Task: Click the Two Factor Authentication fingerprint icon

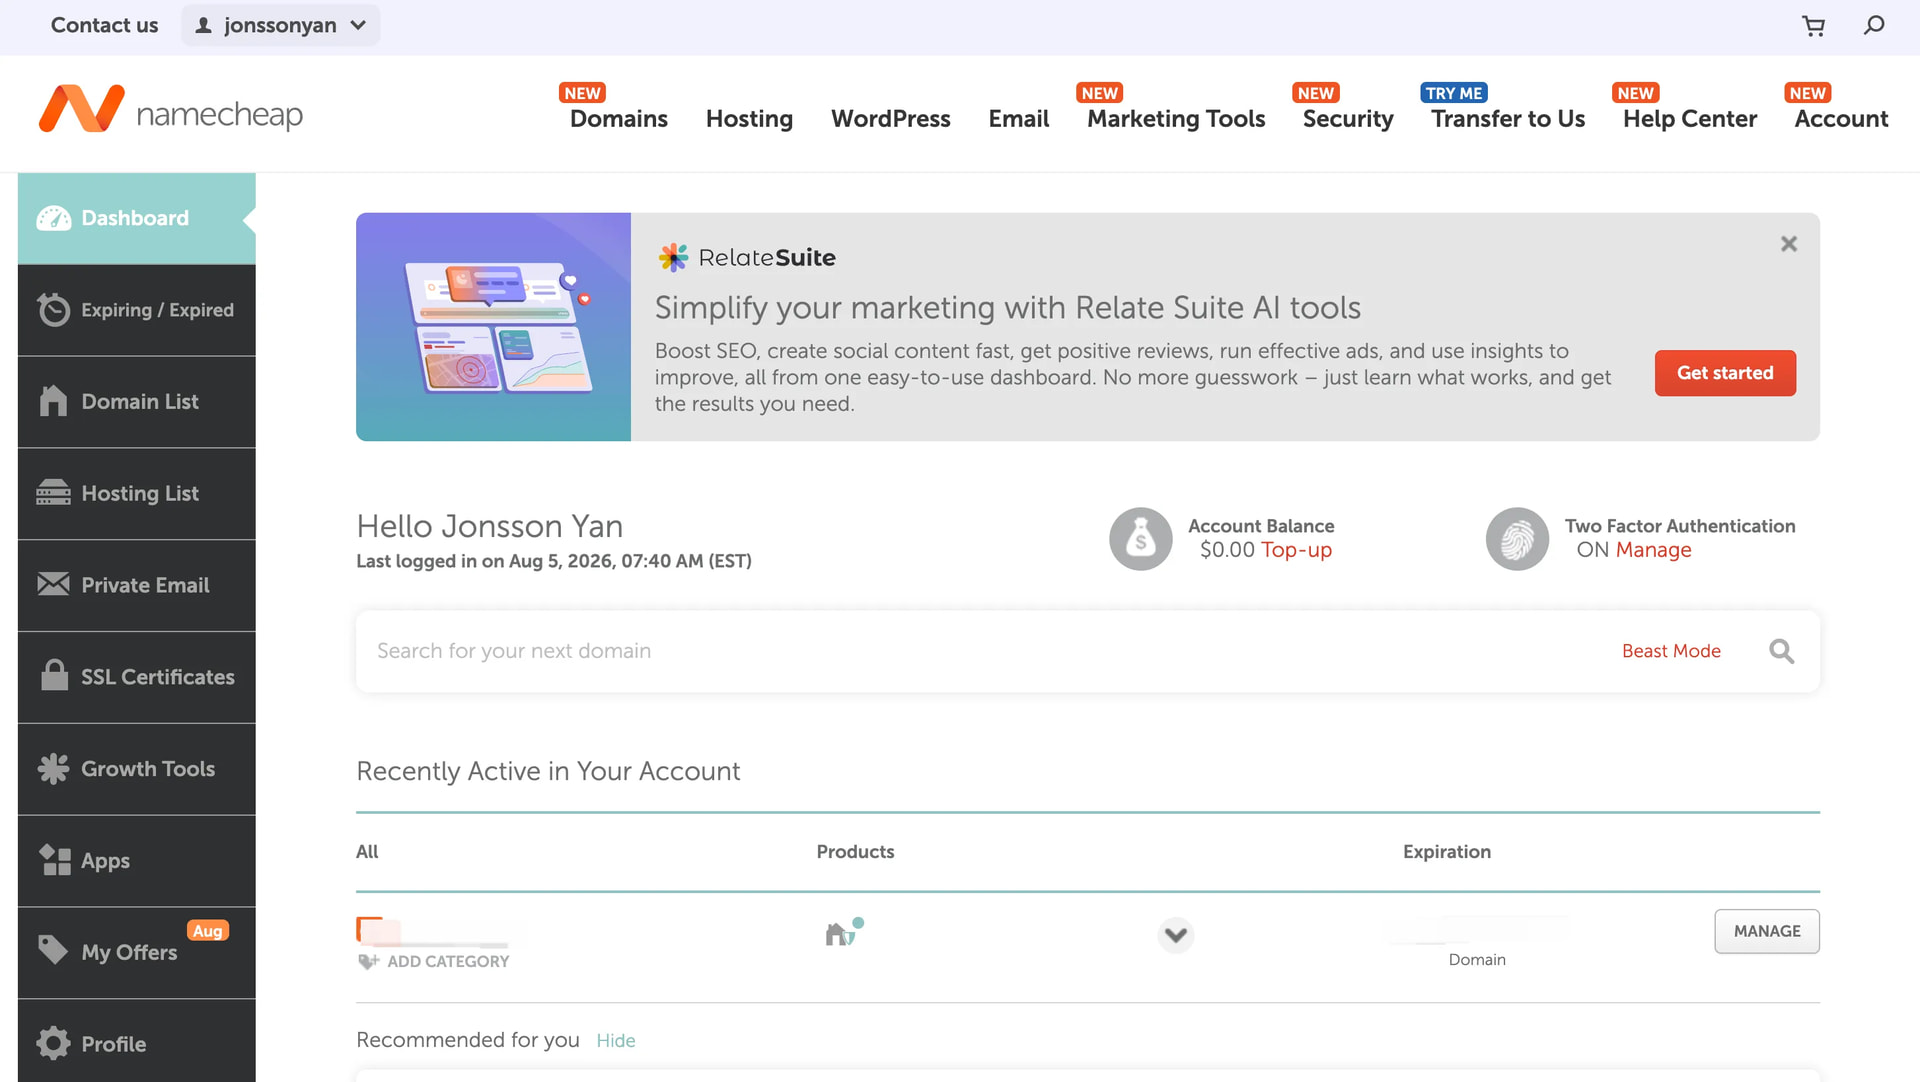Action: [x=1517, y=539]
